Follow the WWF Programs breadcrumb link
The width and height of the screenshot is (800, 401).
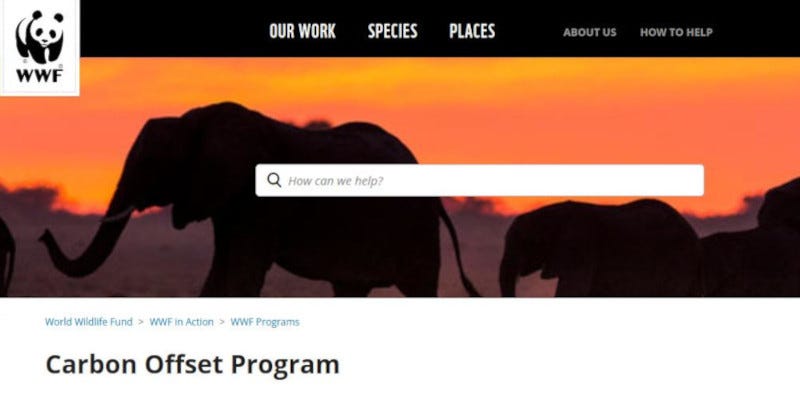[x=265, y=322]
